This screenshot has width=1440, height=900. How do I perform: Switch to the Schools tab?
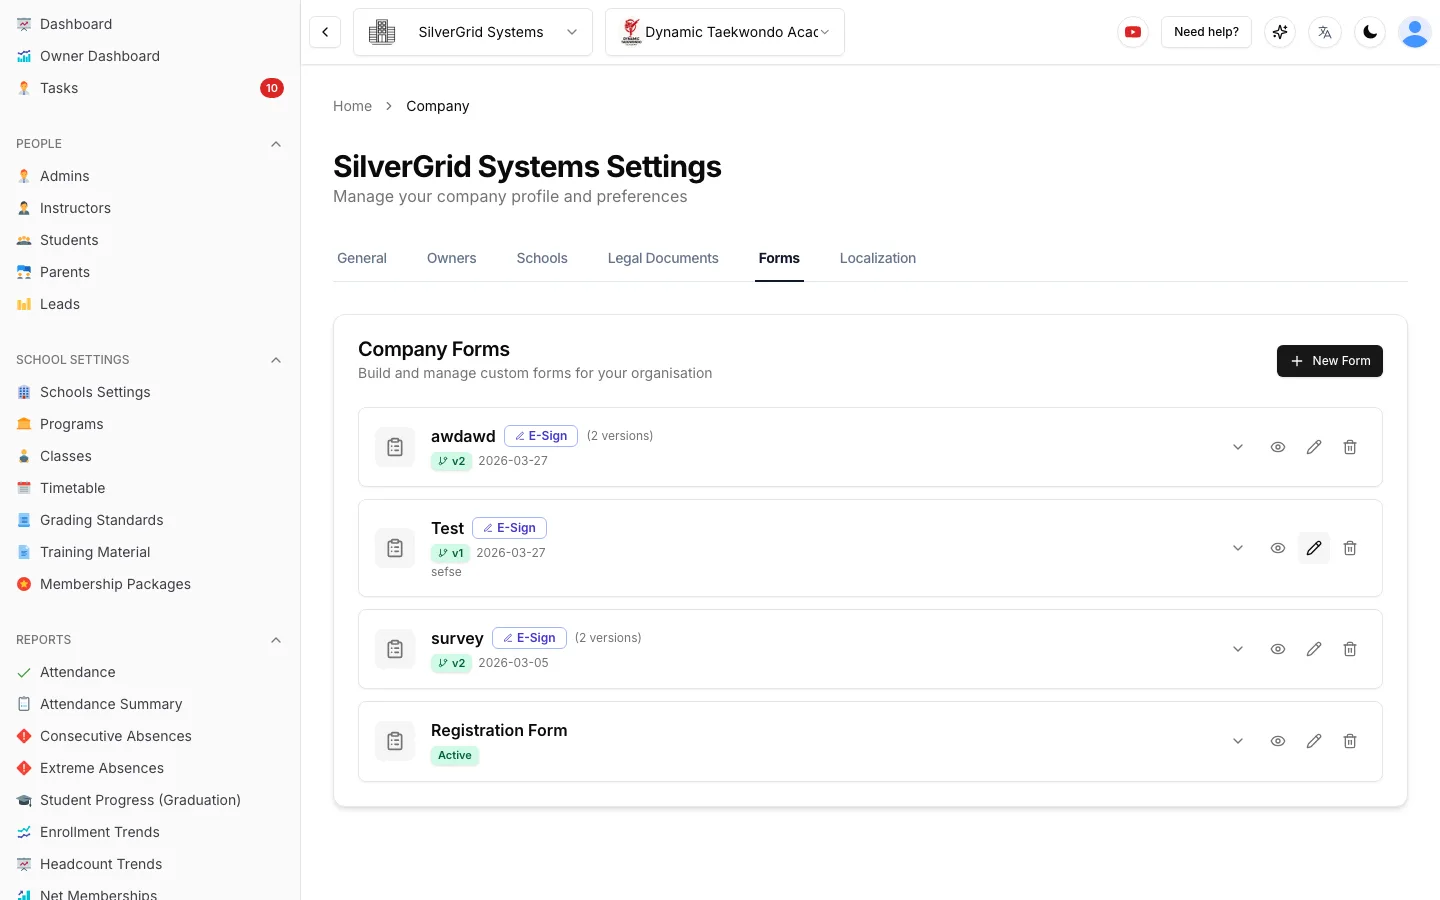542,258
